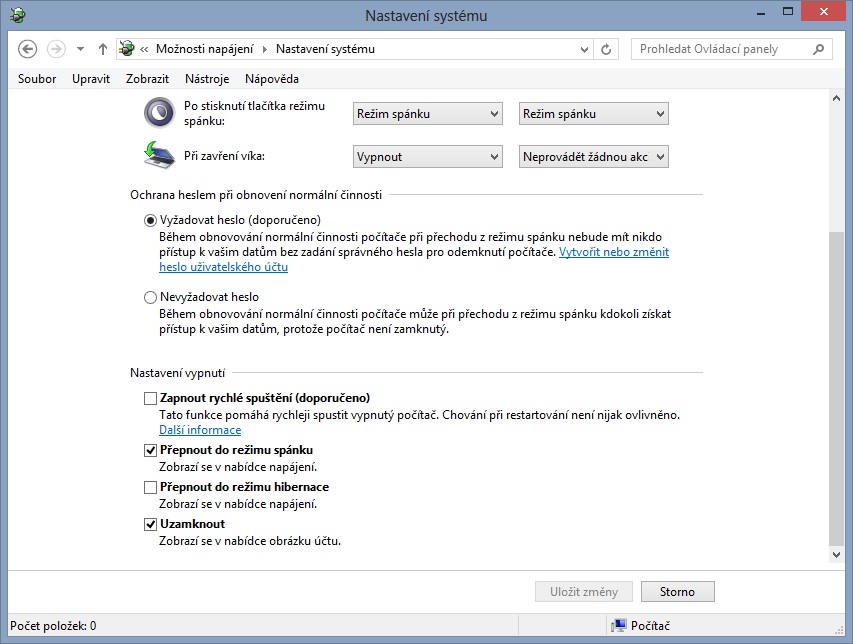Click the Nastavení systému breadcrumb
The height and width of the screenshot is (644, 853).
pos(325,49)
